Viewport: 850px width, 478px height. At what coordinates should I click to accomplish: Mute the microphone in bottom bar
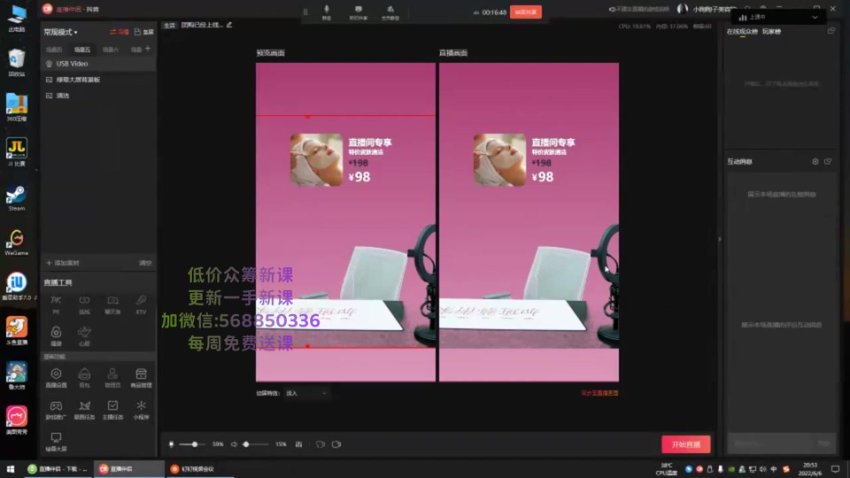point(171,444)
